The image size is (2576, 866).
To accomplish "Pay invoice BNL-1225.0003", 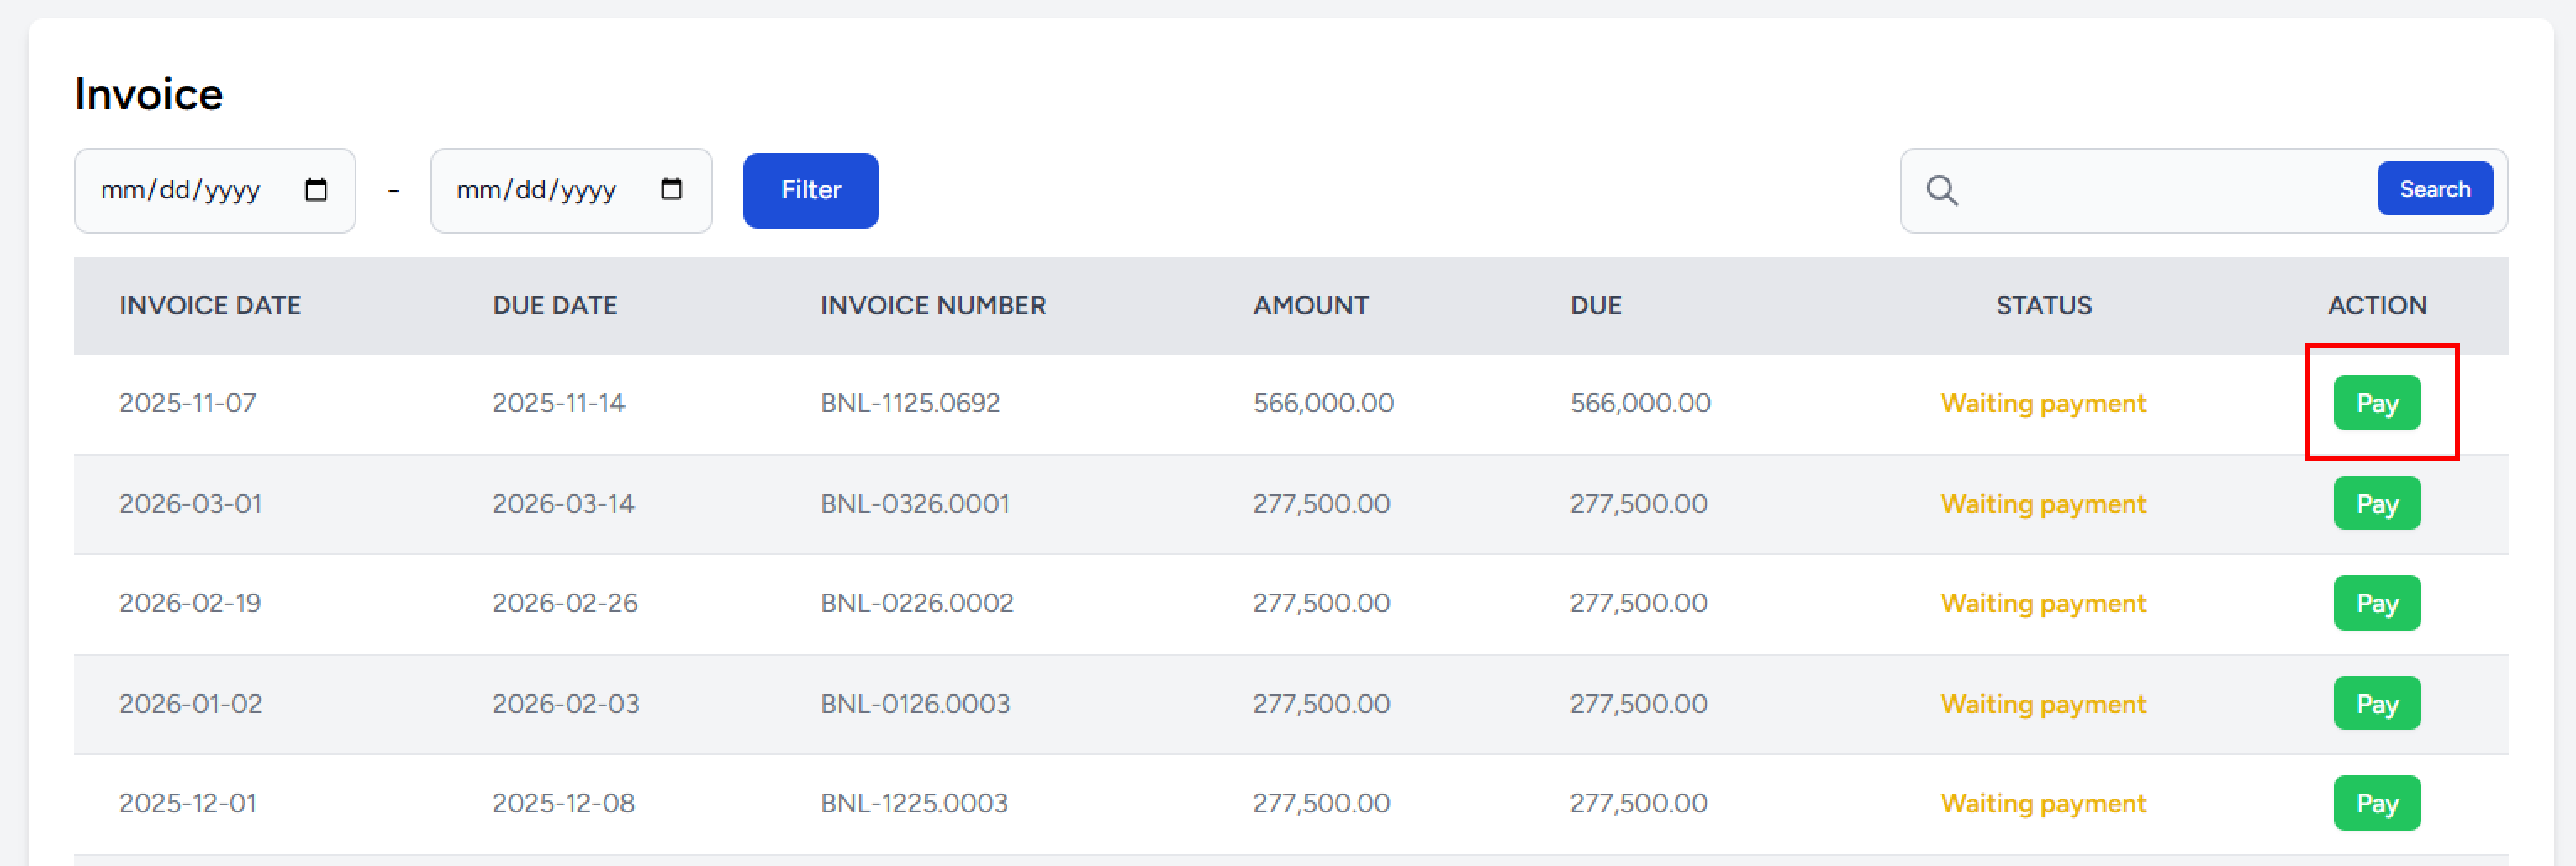I will click(x=2377, y=802).
